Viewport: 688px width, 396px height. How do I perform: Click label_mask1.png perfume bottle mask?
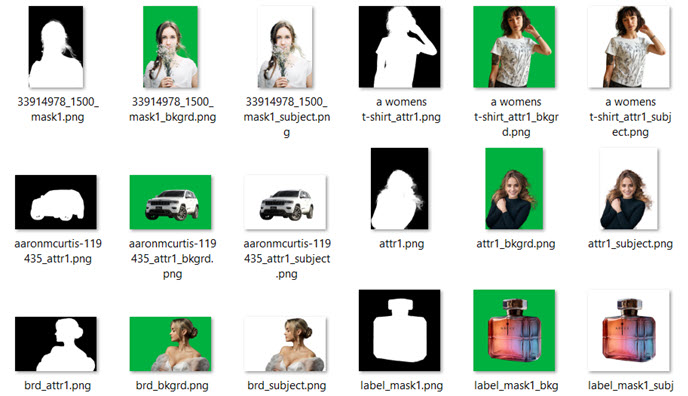coord(399,330)
